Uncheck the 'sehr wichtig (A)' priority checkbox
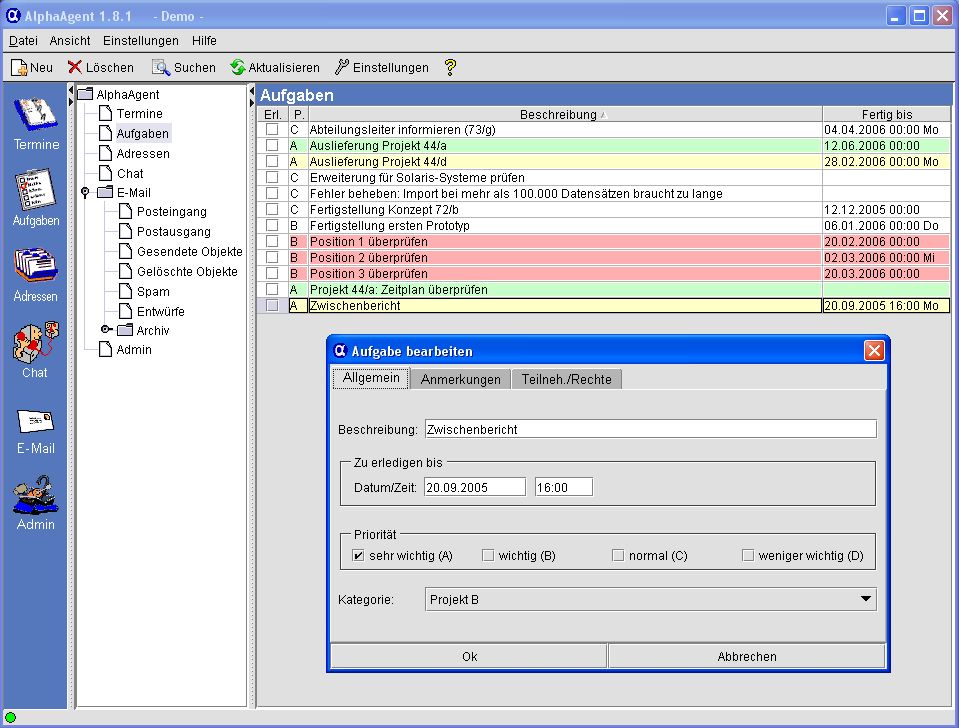The height and width of the screenshot is (728, 959). (x=359, y=556)
